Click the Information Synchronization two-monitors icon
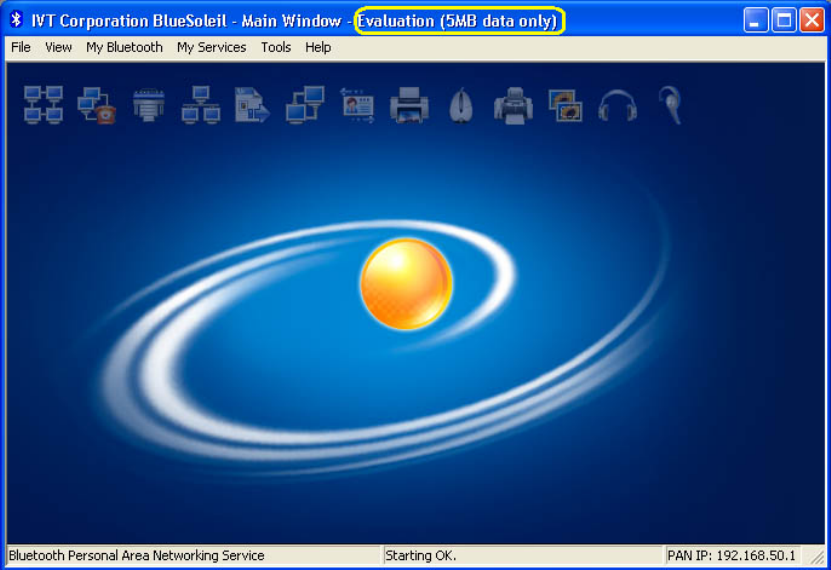Viewport: 831px width, 570px height. point(305,105)
